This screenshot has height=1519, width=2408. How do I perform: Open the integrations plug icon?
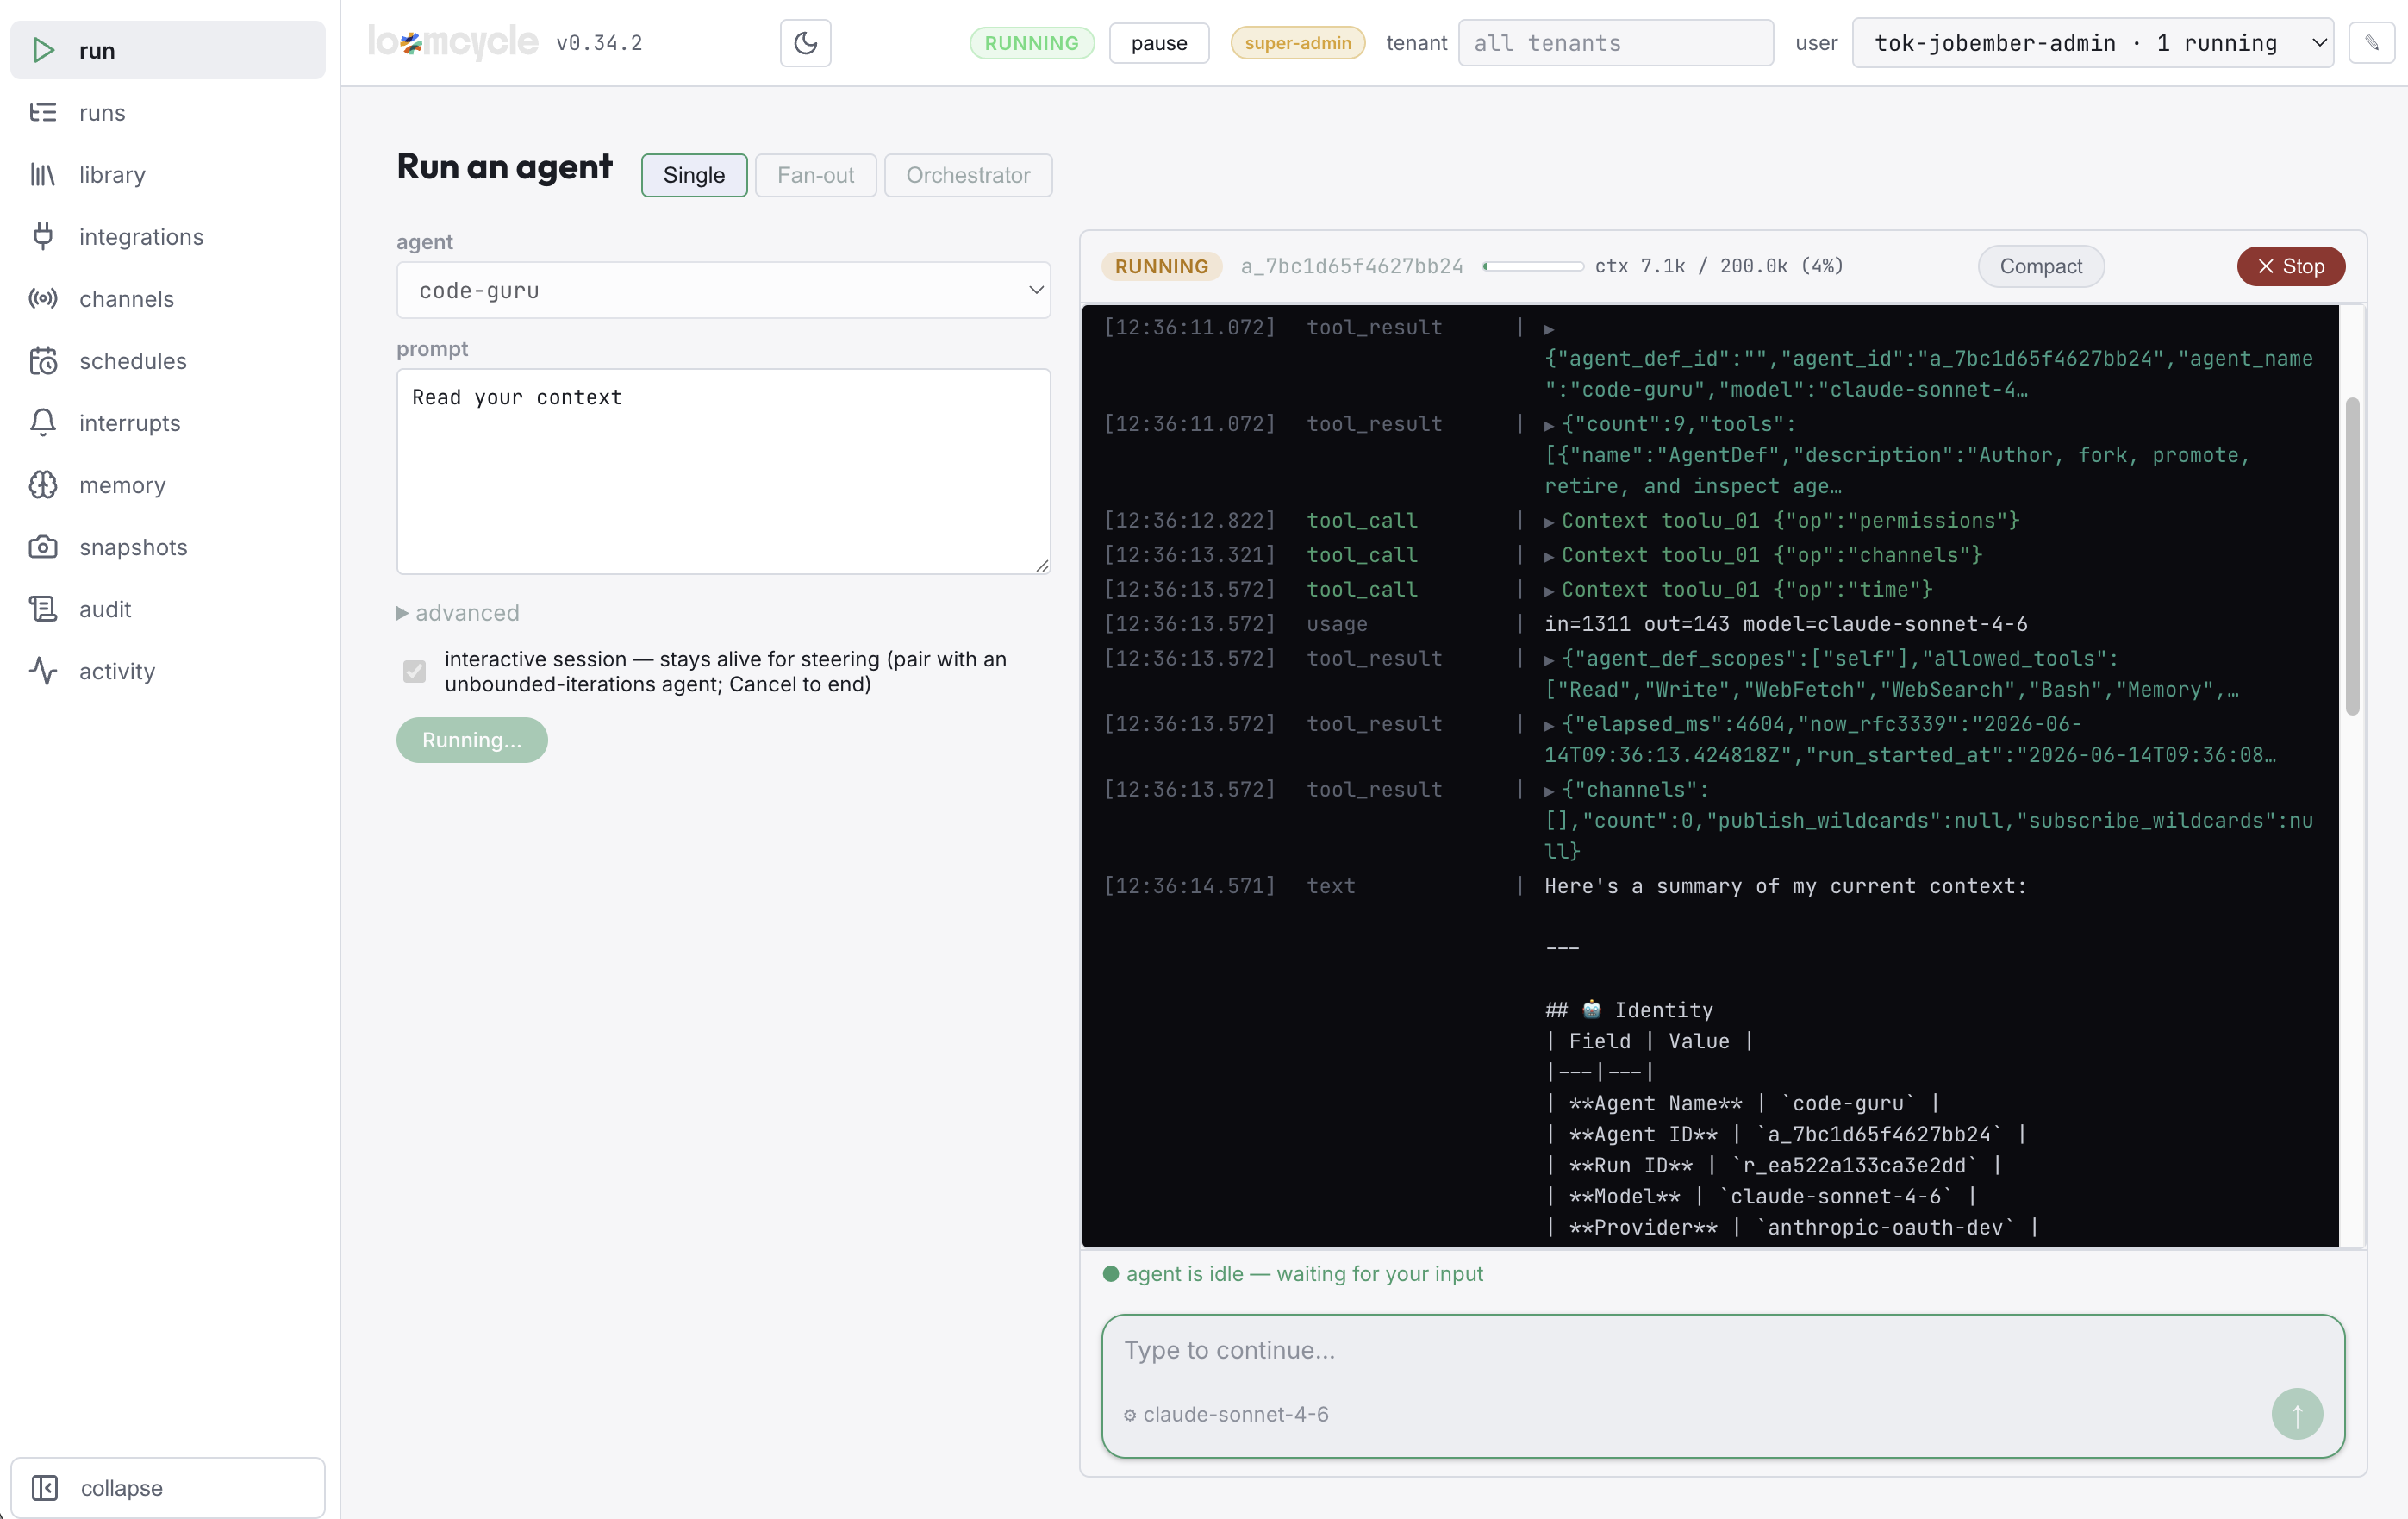(43, 236)
